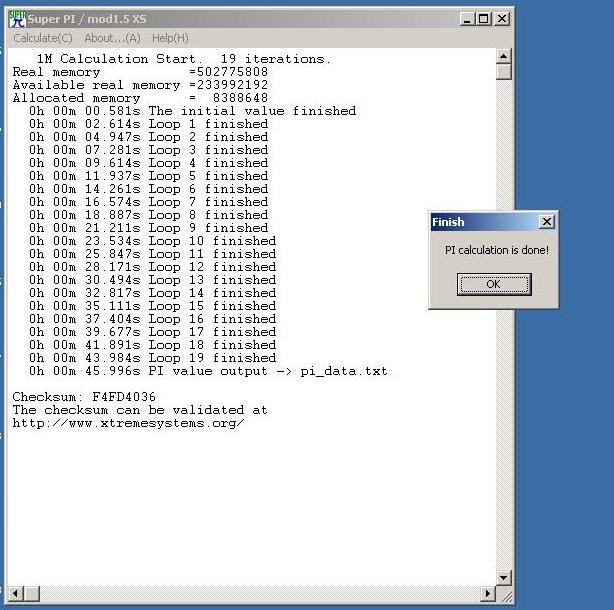614x610 pixels.
Task: Click Available real memory =233992192 line
Action: coord(140,85)
